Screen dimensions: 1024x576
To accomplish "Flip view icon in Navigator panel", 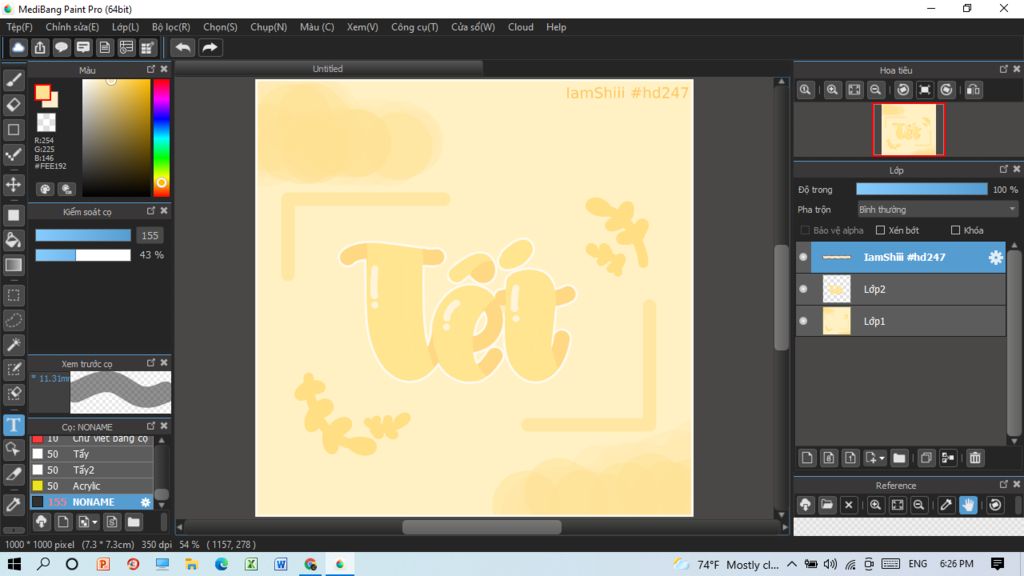I will click(973, 90).
